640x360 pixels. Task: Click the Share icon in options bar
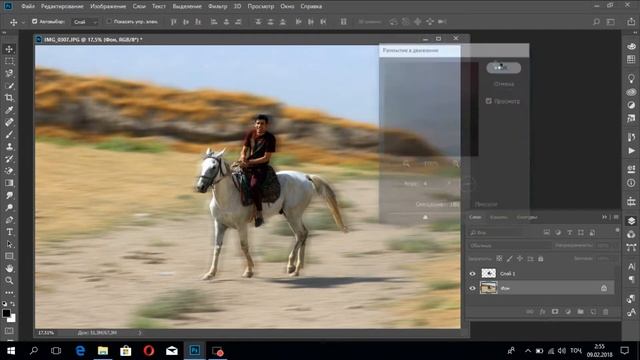click(631, 22)
